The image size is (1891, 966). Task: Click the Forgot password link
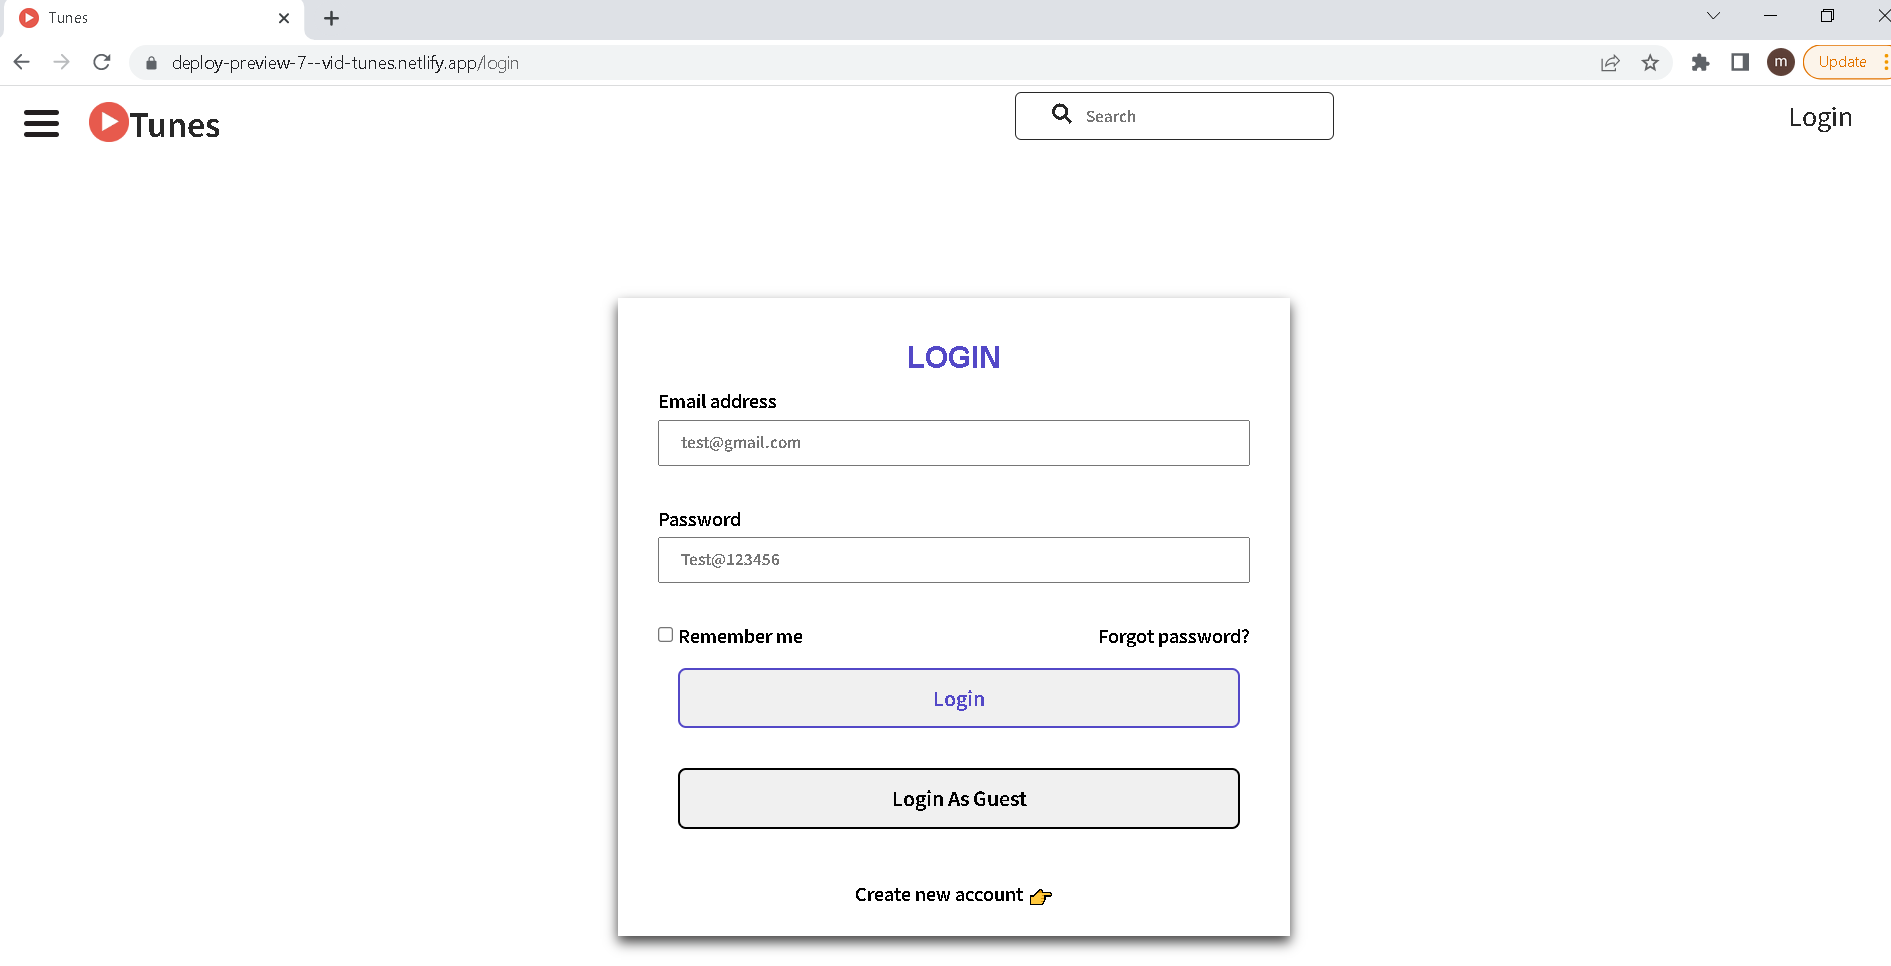click(1173, 636)
